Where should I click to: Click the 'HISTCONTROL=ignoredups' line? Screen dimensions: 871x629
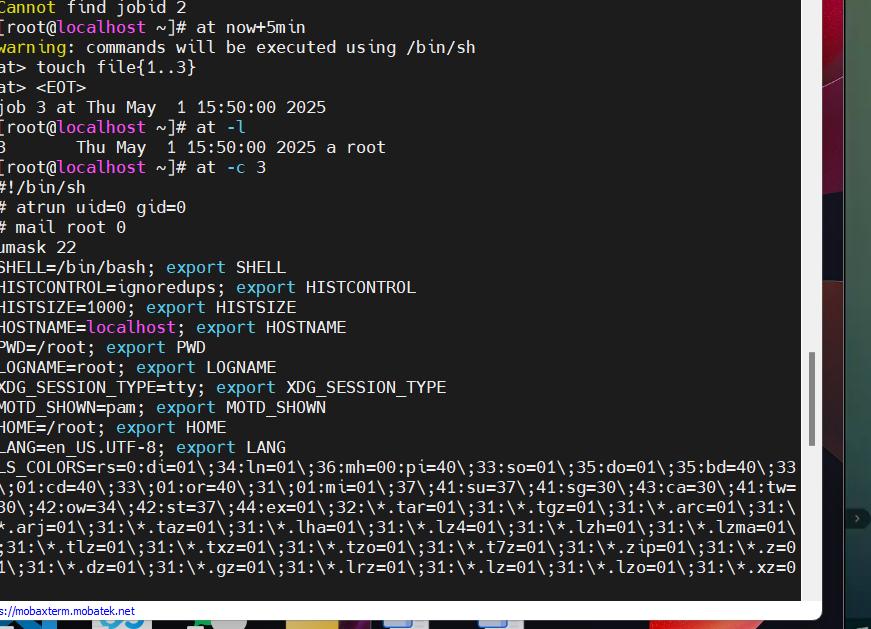pos(208,287)
